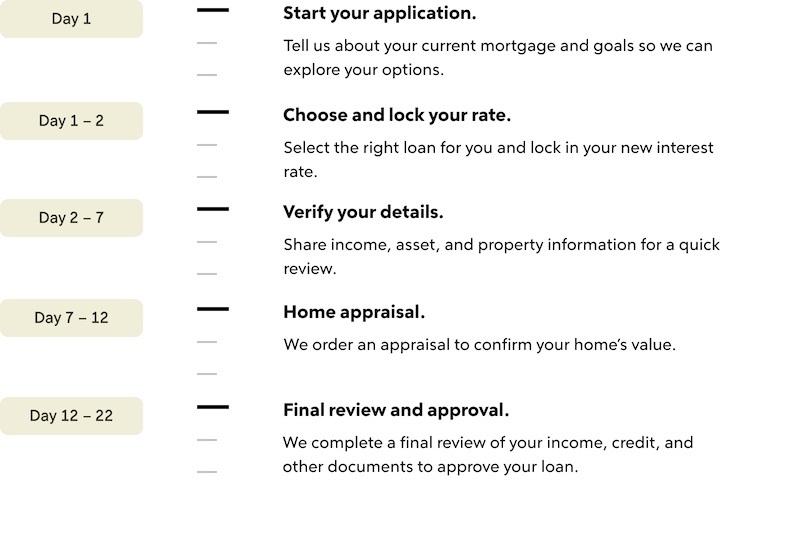Click the 'Verify your details.' heading

[x=363, y=213]
